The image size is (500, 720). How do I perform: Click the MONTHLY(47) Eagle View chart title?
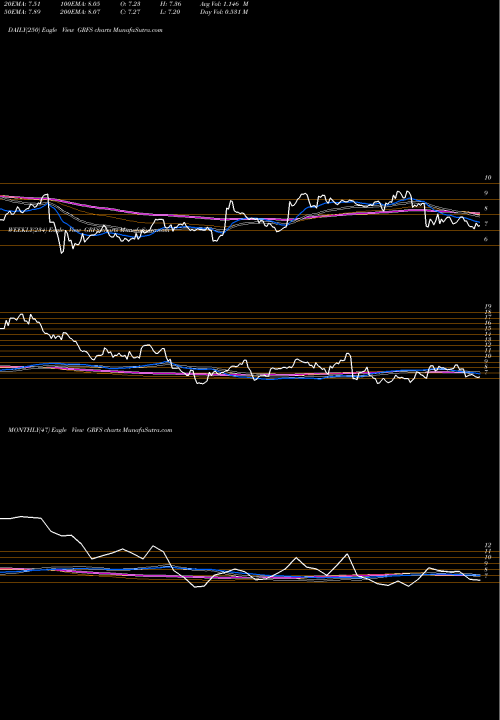point(90,430)
